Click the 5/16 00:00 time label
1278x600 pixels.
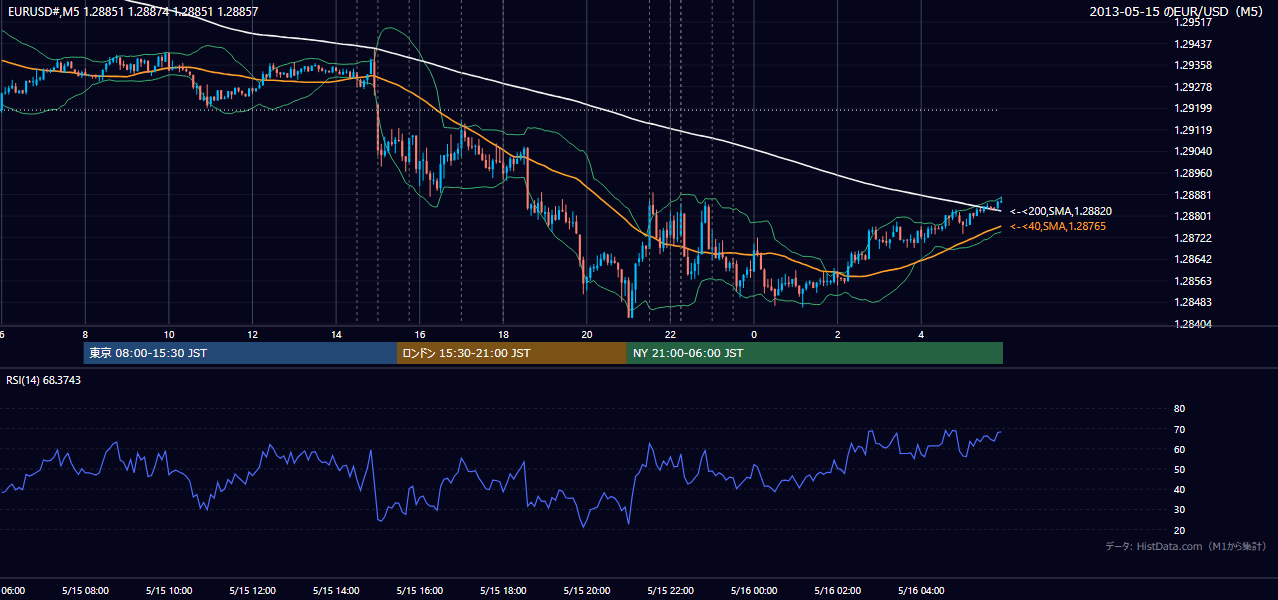754,591
